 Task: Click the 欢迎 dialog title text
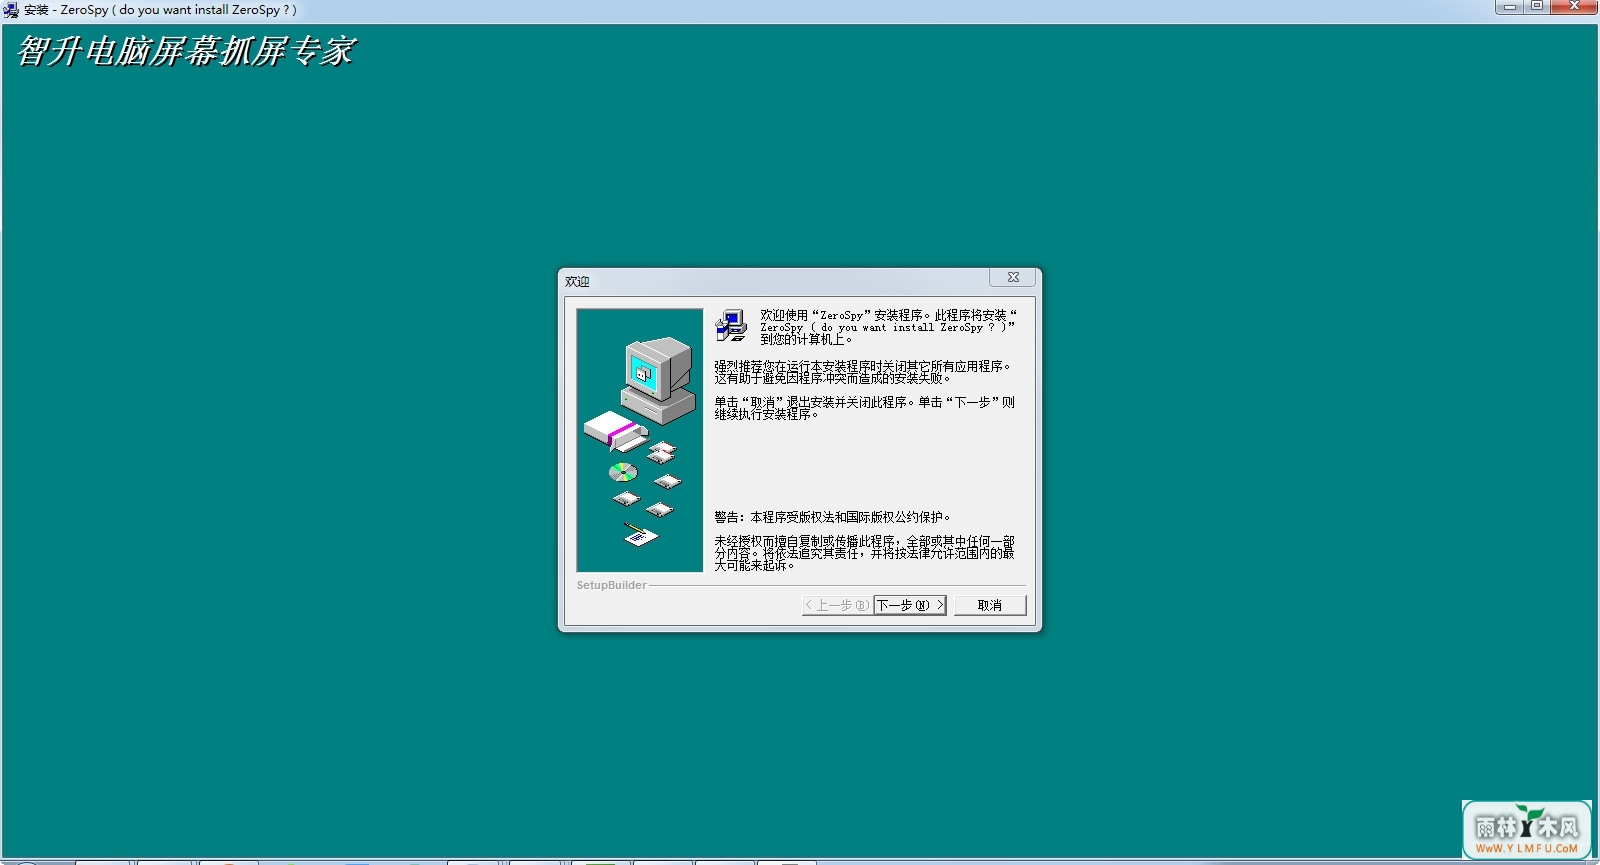(x=577, y=282)
